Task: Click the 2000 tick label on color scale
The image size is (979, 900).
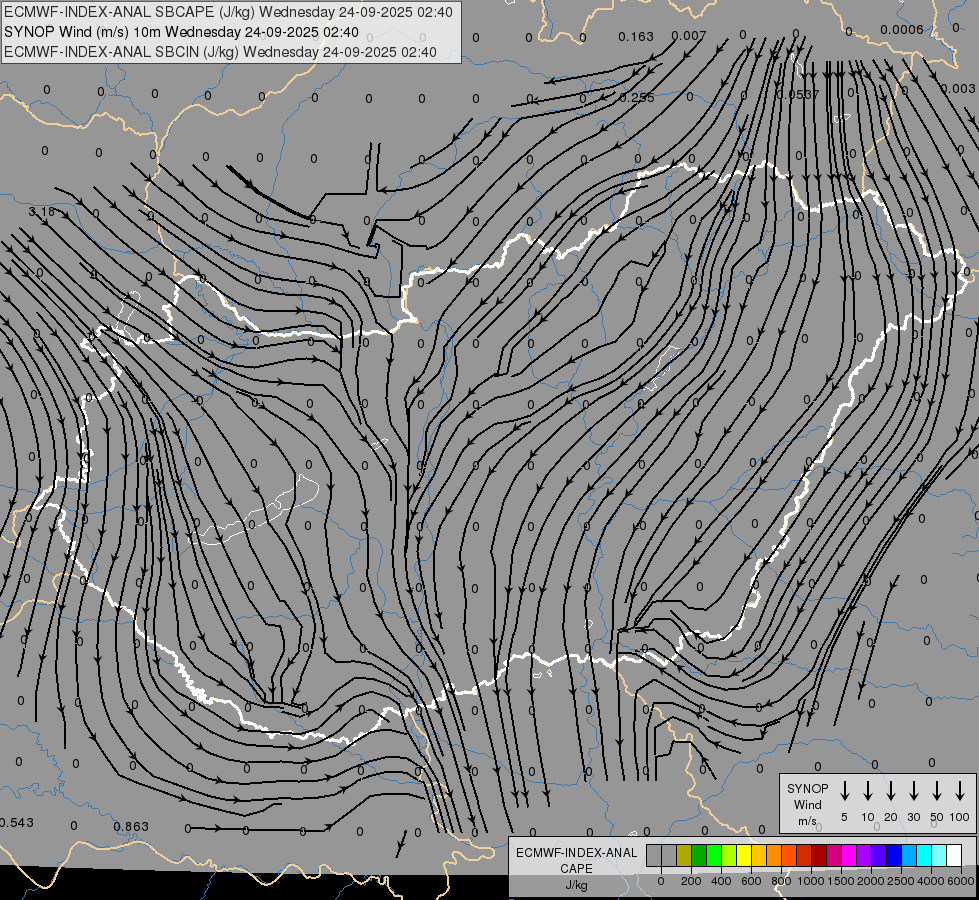Action: [x=870, y=881]
